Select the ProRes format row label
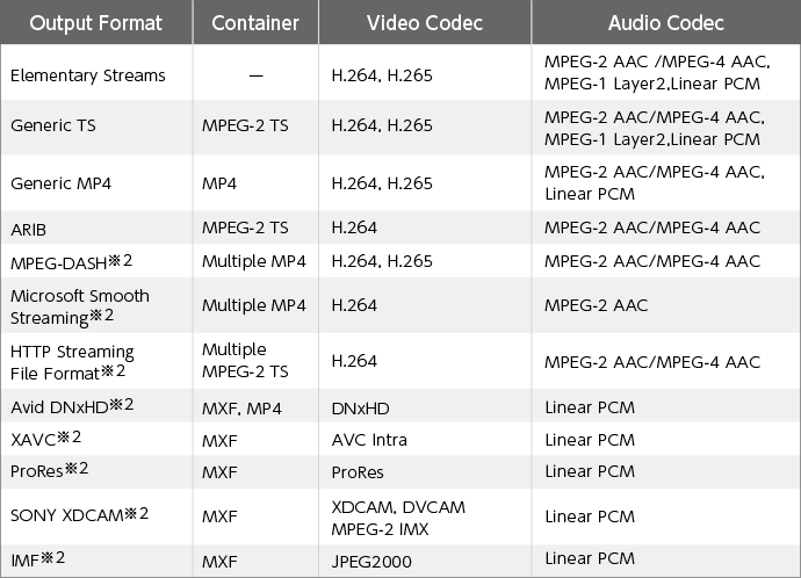Image resolution: width=801 pixels, height=578 pixels. pos(50,470)
